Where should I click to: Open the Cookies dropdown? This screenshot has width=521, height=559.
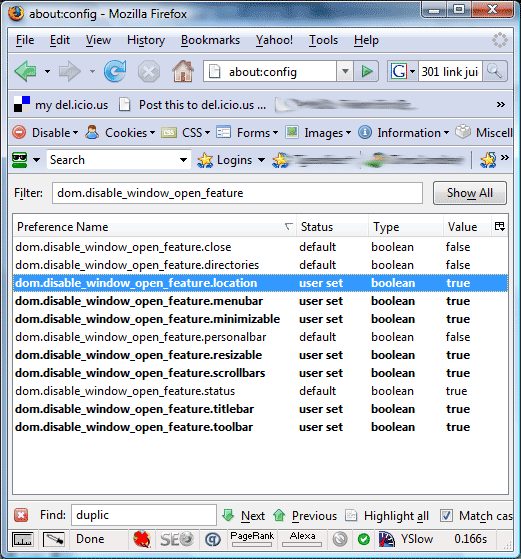[120, 133]
